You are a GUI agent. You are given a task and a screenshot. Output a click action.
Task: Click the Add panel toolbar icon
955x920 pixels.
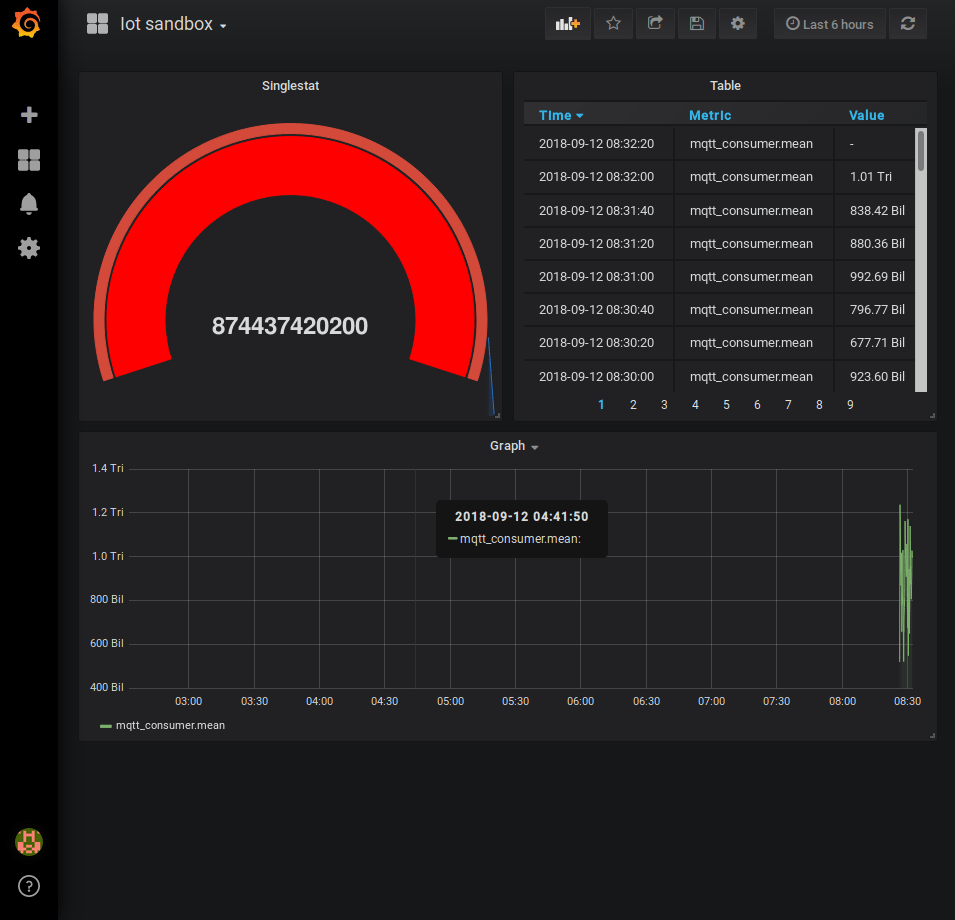[568, 24]
